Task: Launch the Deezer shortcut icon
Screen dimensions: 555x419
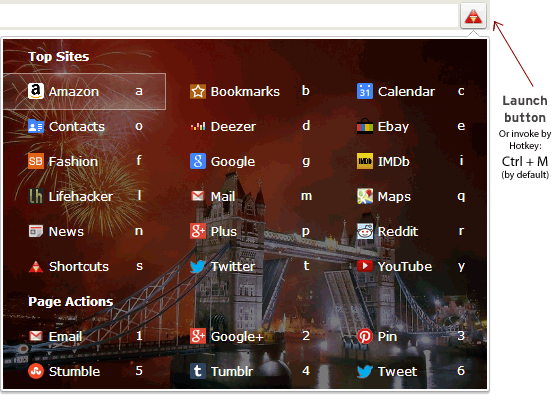Action: click(198, 126)
